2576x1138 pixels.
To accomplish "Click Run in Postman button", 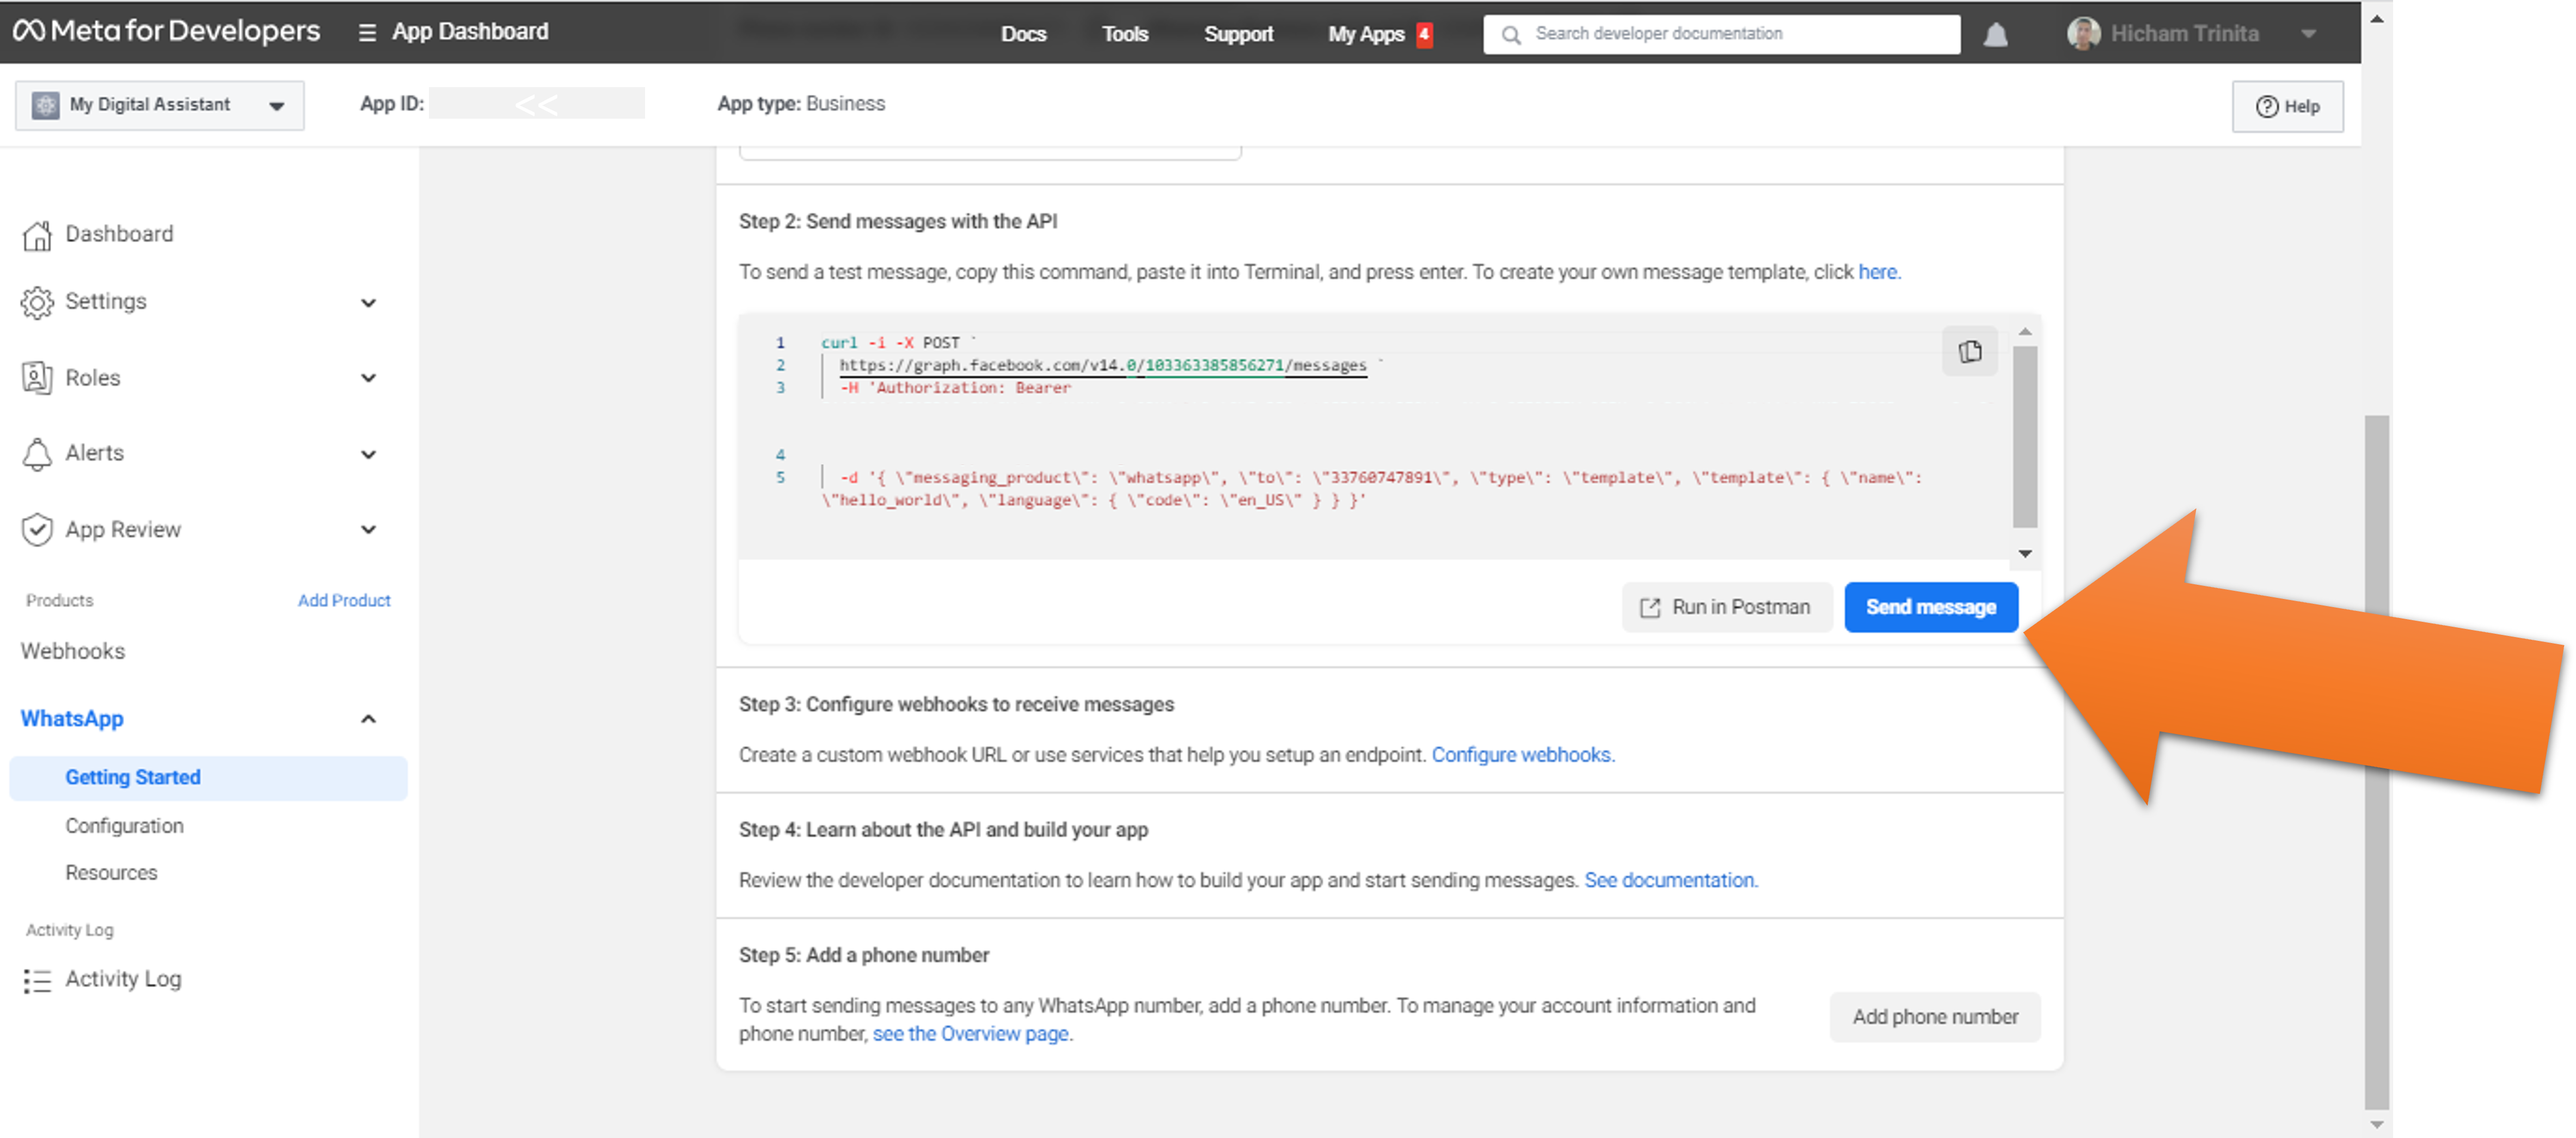I will 1726,607.
